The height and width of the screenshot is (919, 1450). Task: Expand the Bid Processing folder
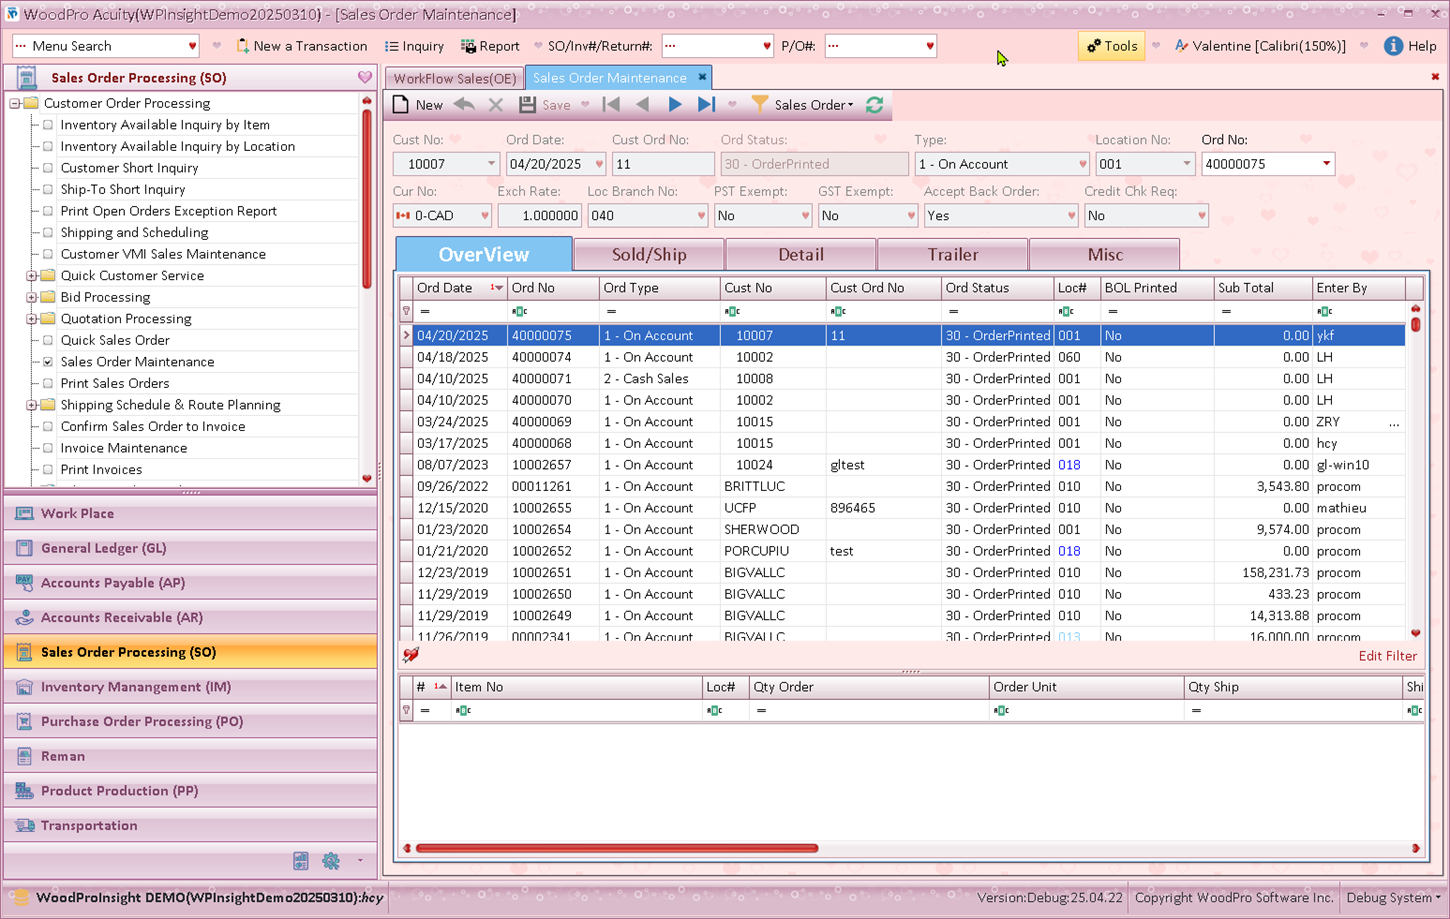32,297
